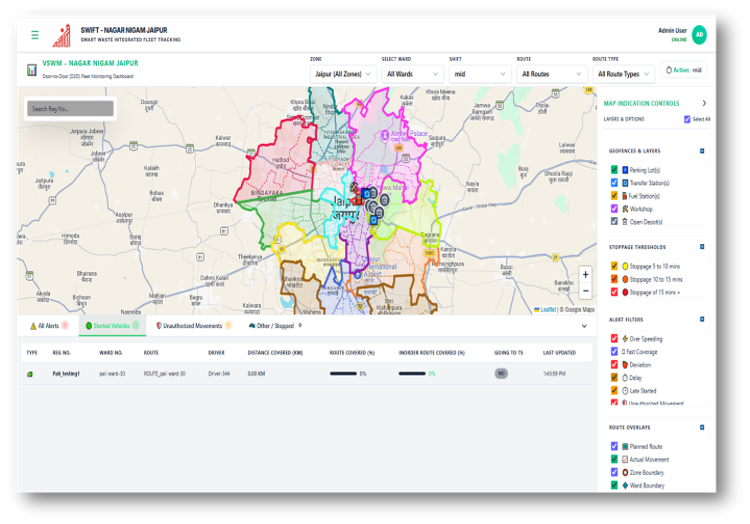Image resolution: width=750 pixels, height=524 pixels.
Task: Open the Route Type dropdown
Action: point(623,74)
